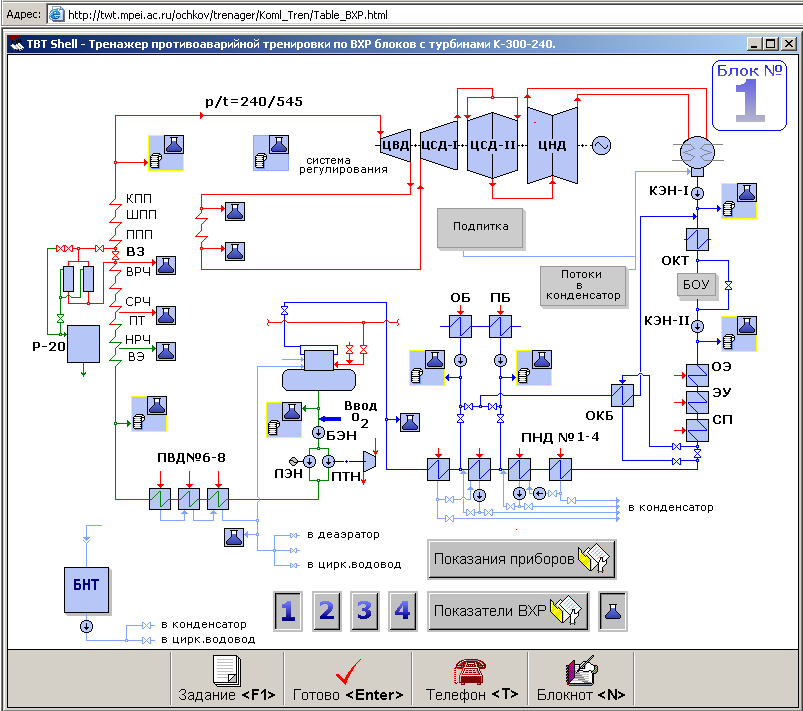803x711 pixels.
Task: Click the generator symbol right of ЦНД
Action: [x=601, y=145]
